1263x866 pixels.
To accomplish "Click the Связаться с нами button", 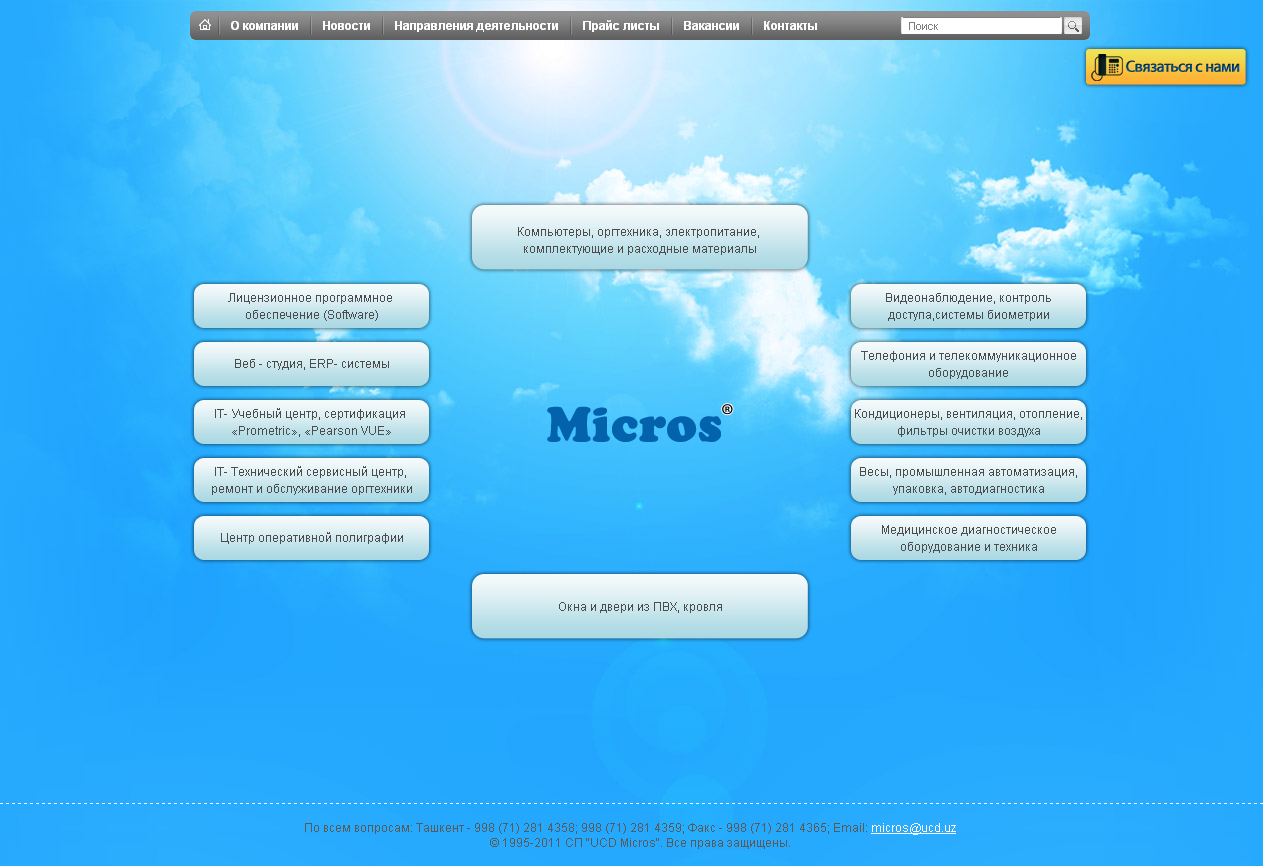I will pyautogui.click(x=1166, y=67).
